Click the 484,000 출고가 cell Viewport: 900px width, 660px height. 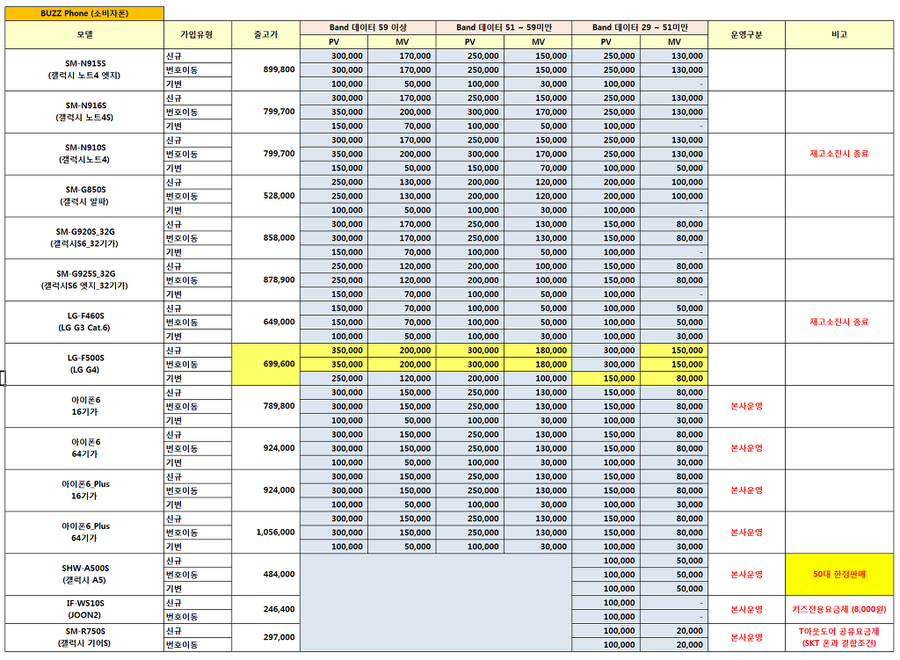point(266,574)
